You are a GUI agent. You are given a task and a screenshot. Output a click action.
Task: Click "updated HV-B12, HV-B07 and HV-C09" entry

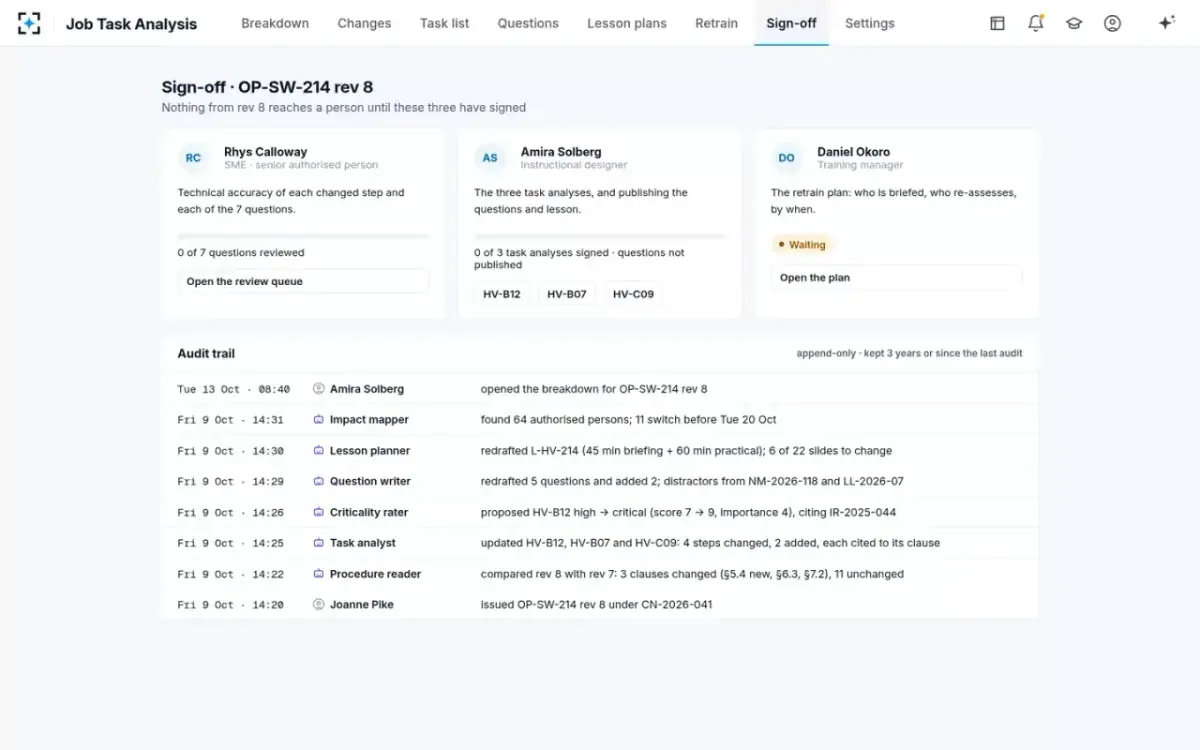click(x=710, y=543)
